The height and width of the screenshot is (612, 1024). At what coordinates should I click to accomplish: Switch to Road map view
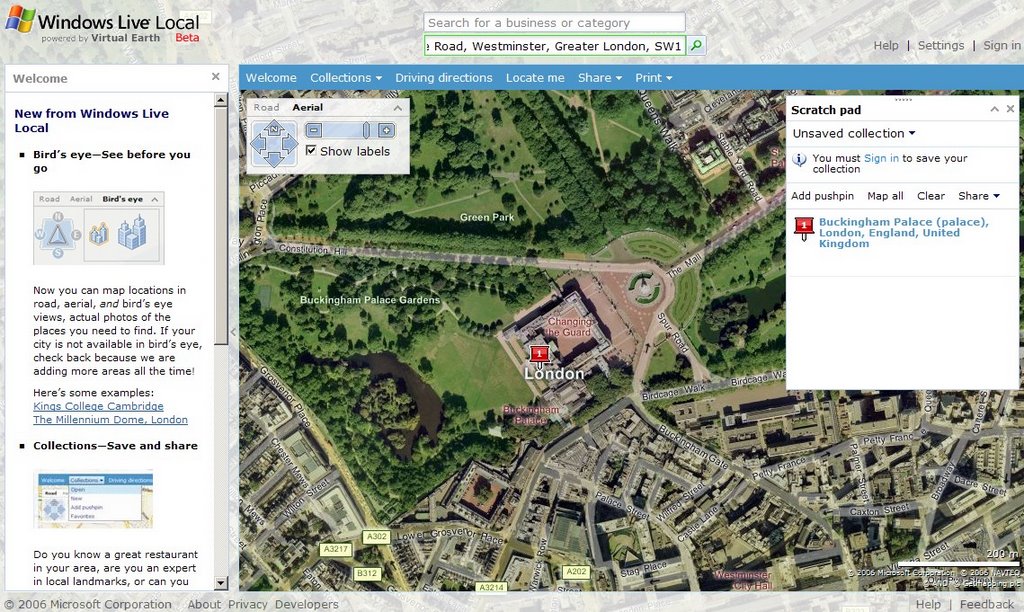click(266, 108)
